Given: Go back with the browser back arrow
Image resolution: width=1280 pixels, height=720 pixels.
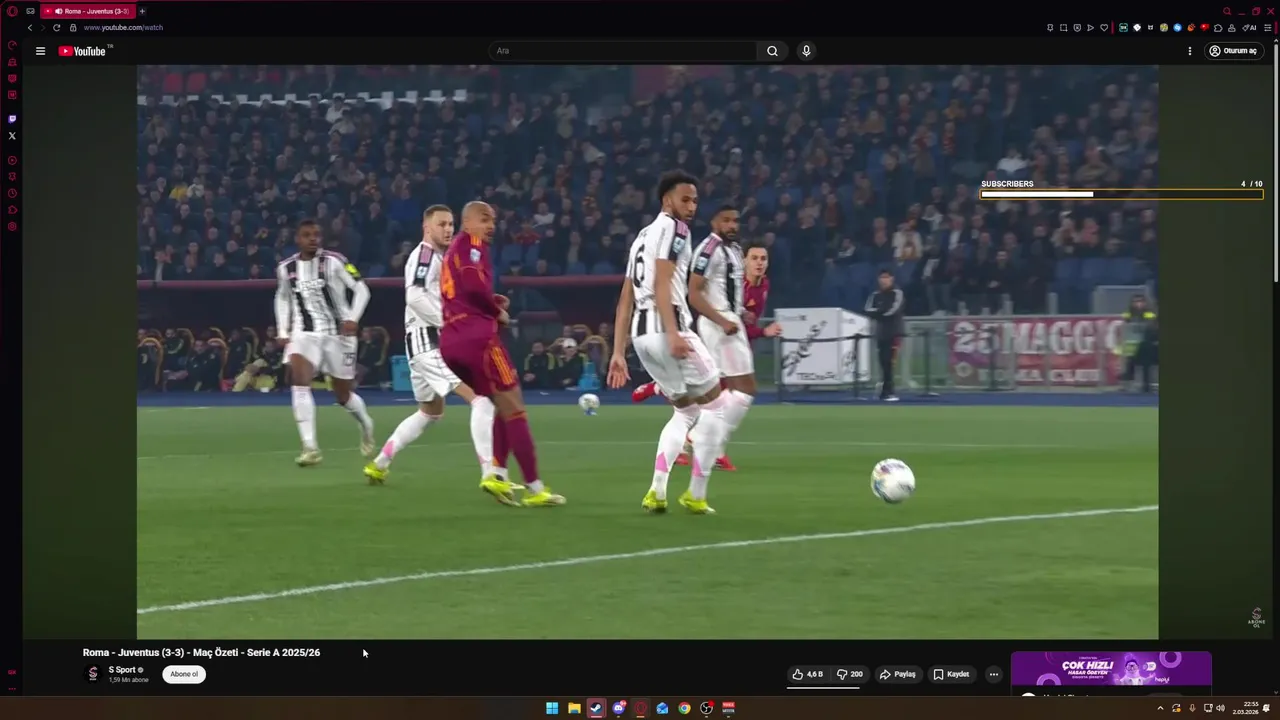Looking at the screenshot, I should click(x=30, y=27).
